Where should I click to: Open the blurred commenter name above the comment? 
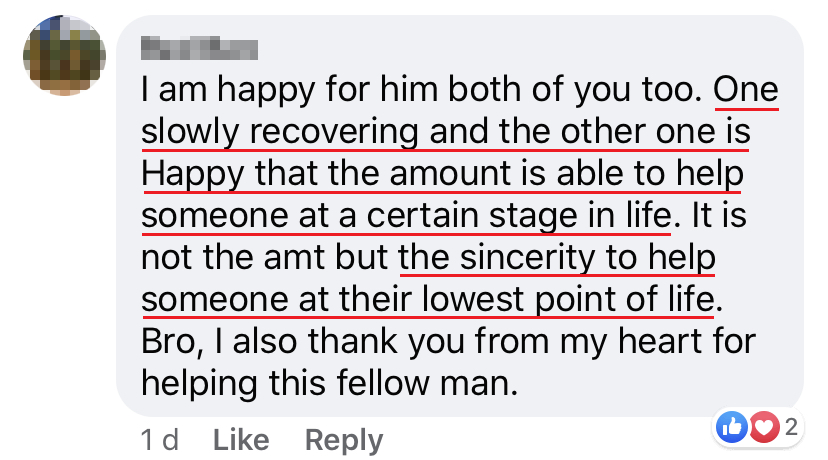pyautogui.click(x=200, y=47)
